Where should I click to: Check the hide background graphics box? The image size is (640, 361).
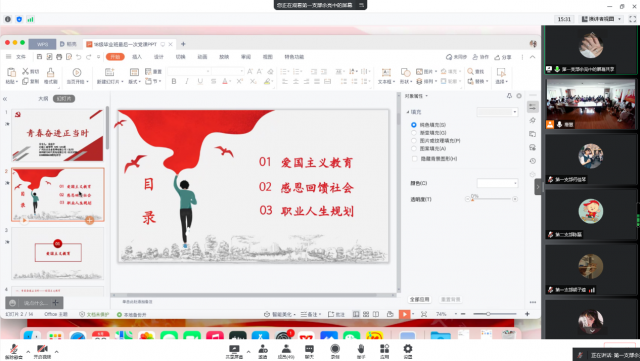415,158
